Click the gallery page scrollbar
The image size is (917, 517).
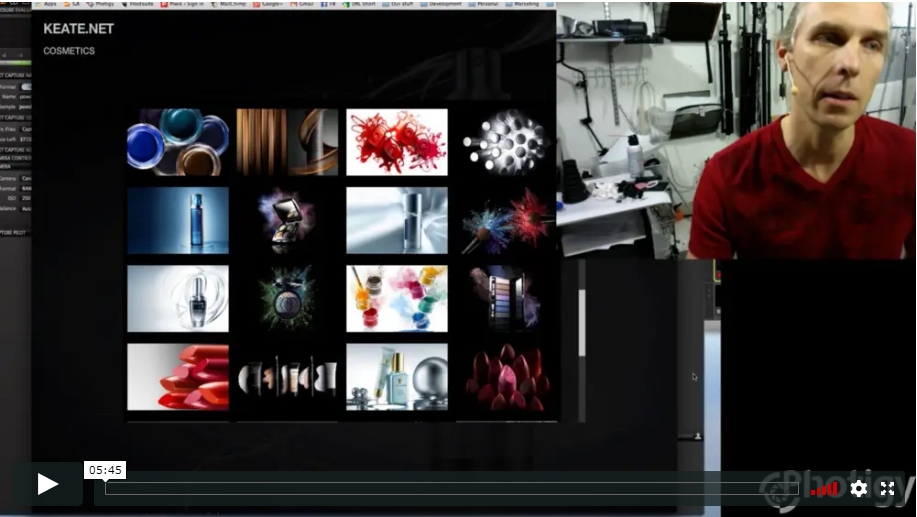(582, 322)
